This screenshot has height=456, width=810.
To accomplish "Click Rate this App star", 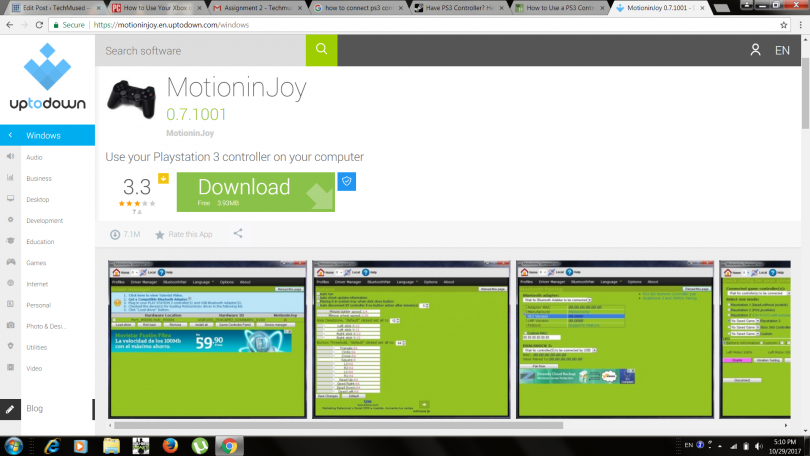I will (159, 234).
